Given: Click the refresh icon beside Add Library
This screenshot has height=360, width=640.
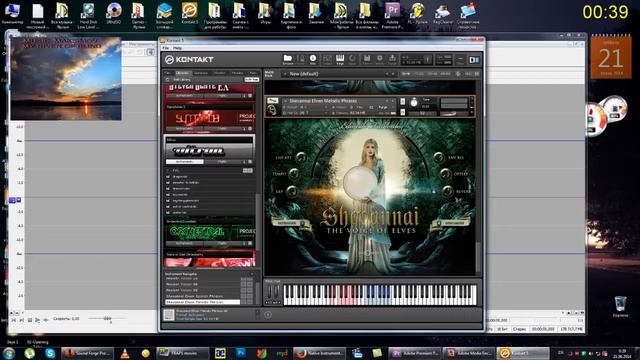Looking at the screenshot, I should [168, 79].
